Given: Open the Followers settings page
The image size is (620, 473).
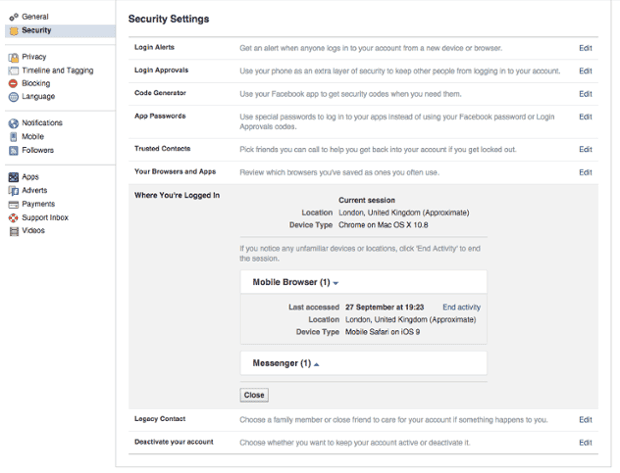Looking at the screenshot, I should (x=38, y=150).
